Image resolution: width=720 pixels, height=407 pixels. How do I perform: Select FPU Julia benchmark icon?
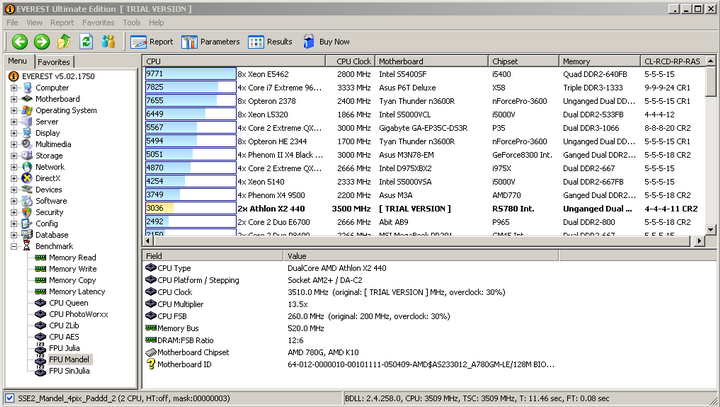[40, 348]
